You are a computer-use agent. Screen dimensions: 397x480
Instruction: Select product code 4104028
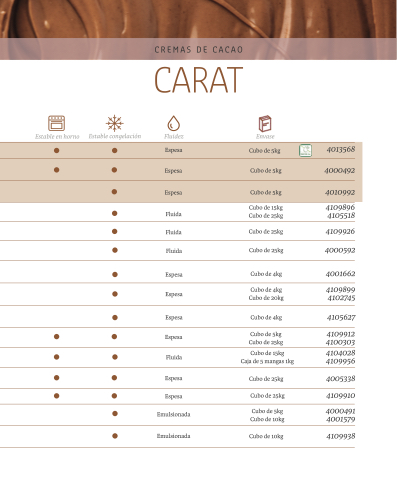[x=340, y=353]
